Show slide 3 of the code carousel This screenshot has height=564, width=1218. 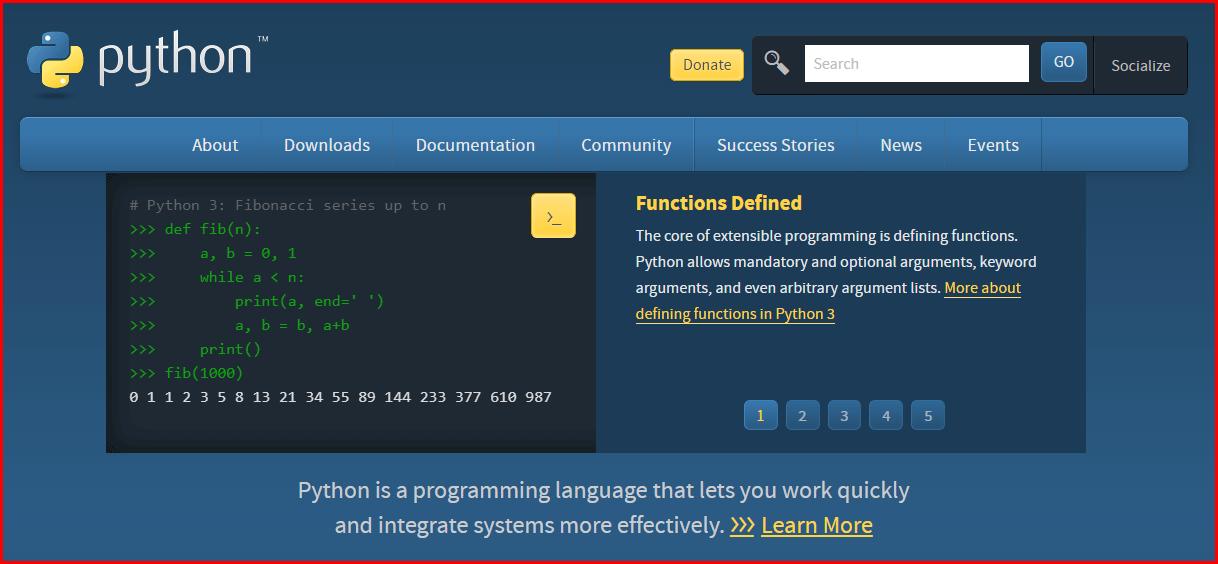pos(845,415)
